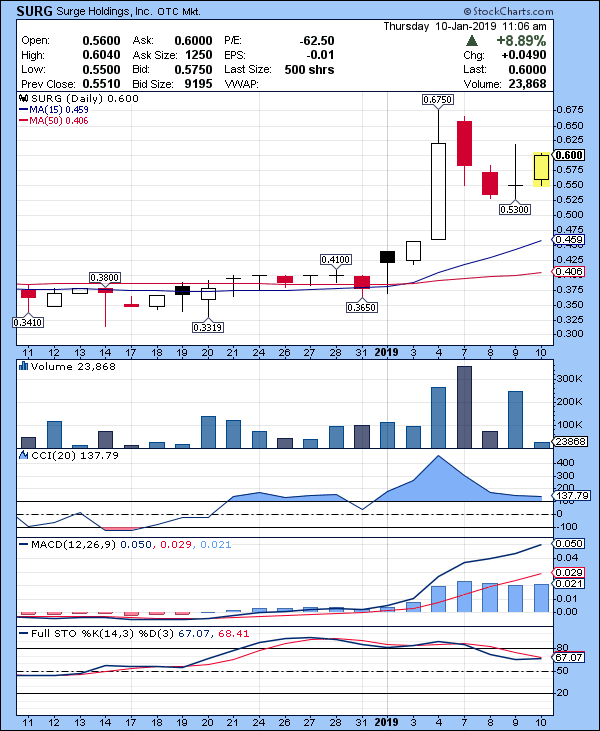Click the 'CCI(20) 137.79' indicator title
The image size is (600, 731).
pyautogui.click(x=75, y=455)
